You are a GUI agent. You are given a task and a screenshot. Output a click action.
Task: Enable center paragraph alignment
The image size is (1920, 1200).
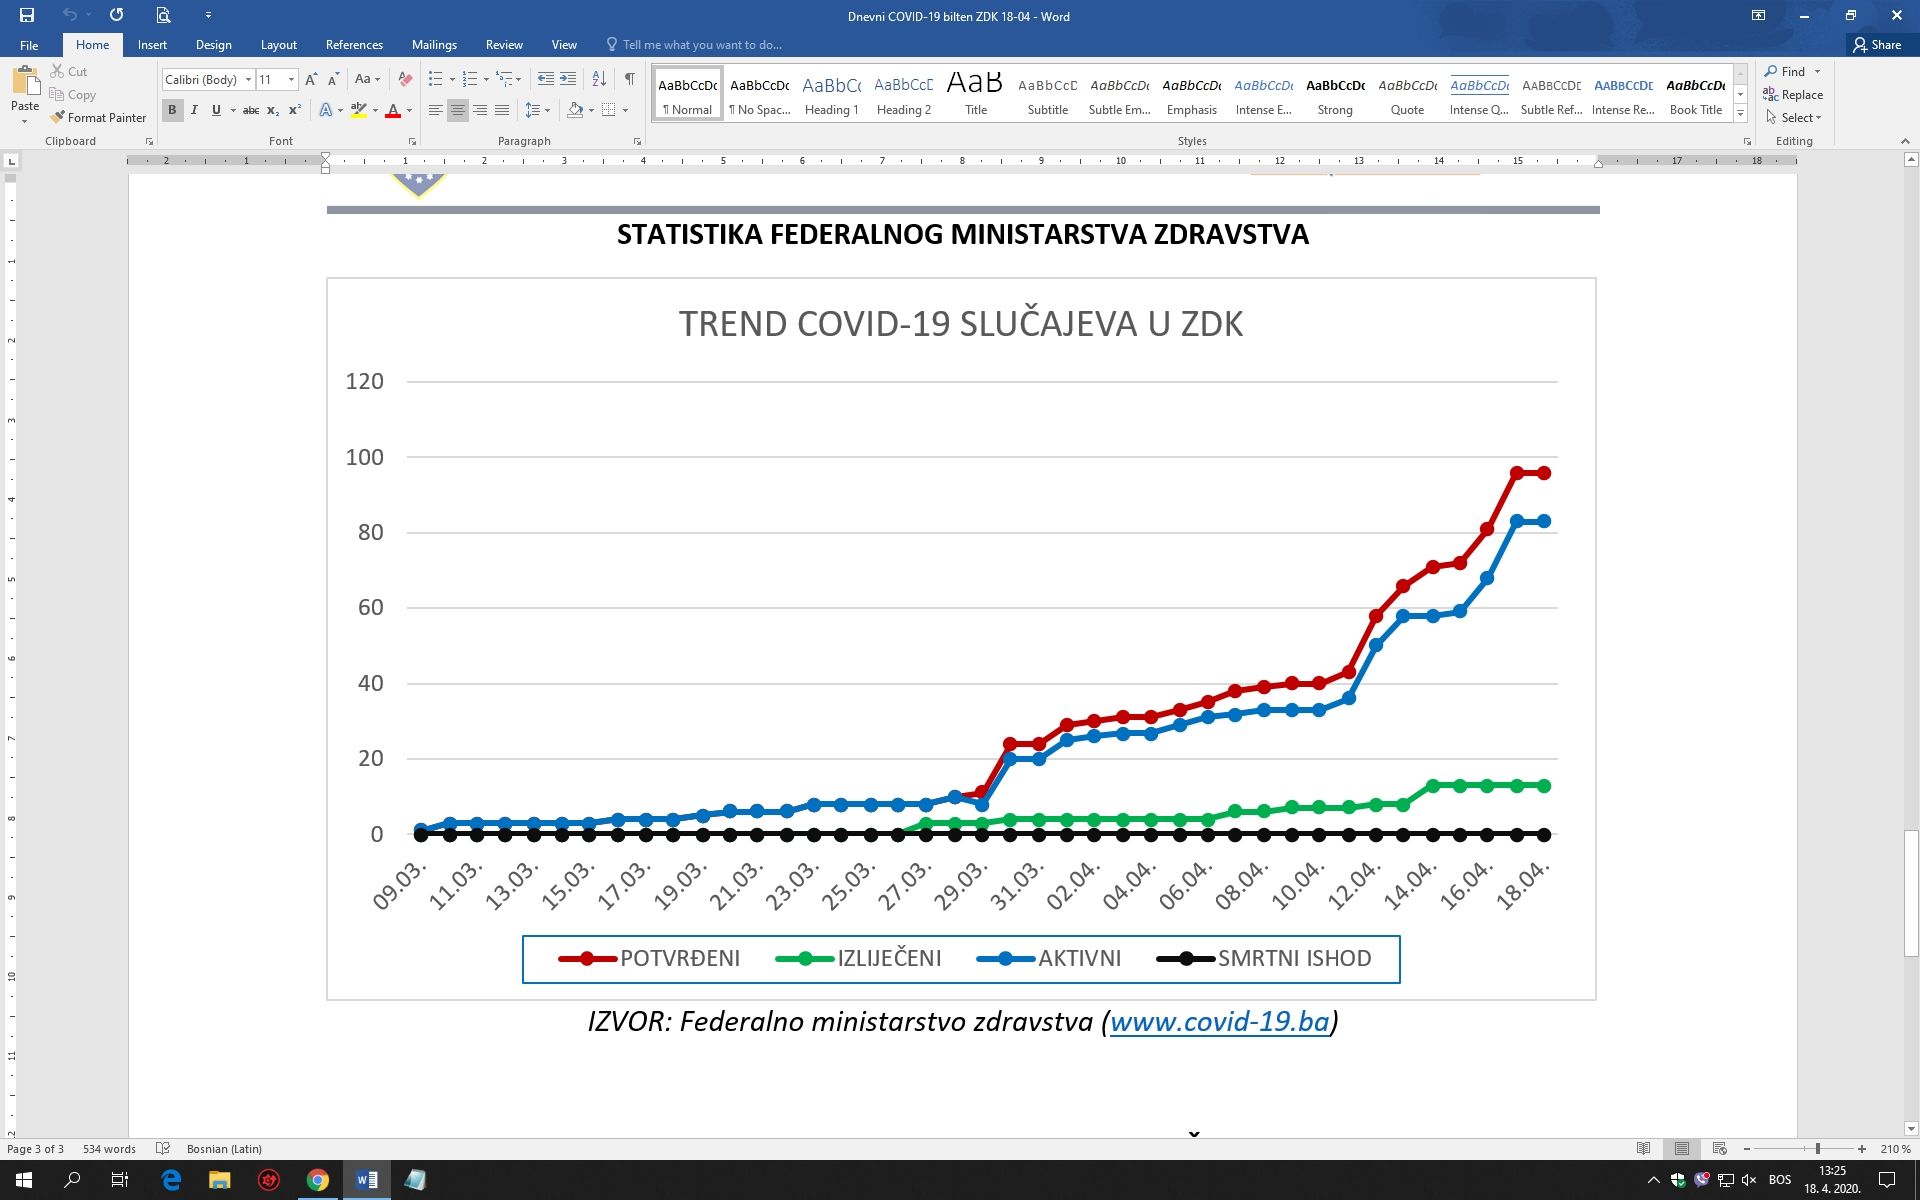pos(458,110)
